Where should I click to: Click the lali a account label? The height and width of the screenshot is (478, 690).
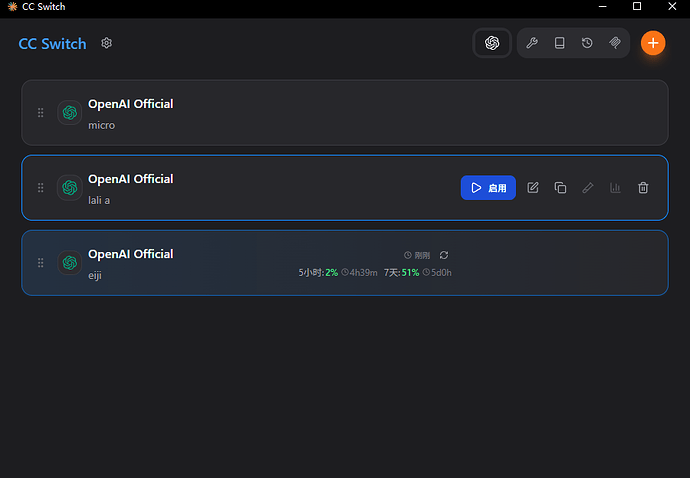pyautogui.click(x=99, y=200)
